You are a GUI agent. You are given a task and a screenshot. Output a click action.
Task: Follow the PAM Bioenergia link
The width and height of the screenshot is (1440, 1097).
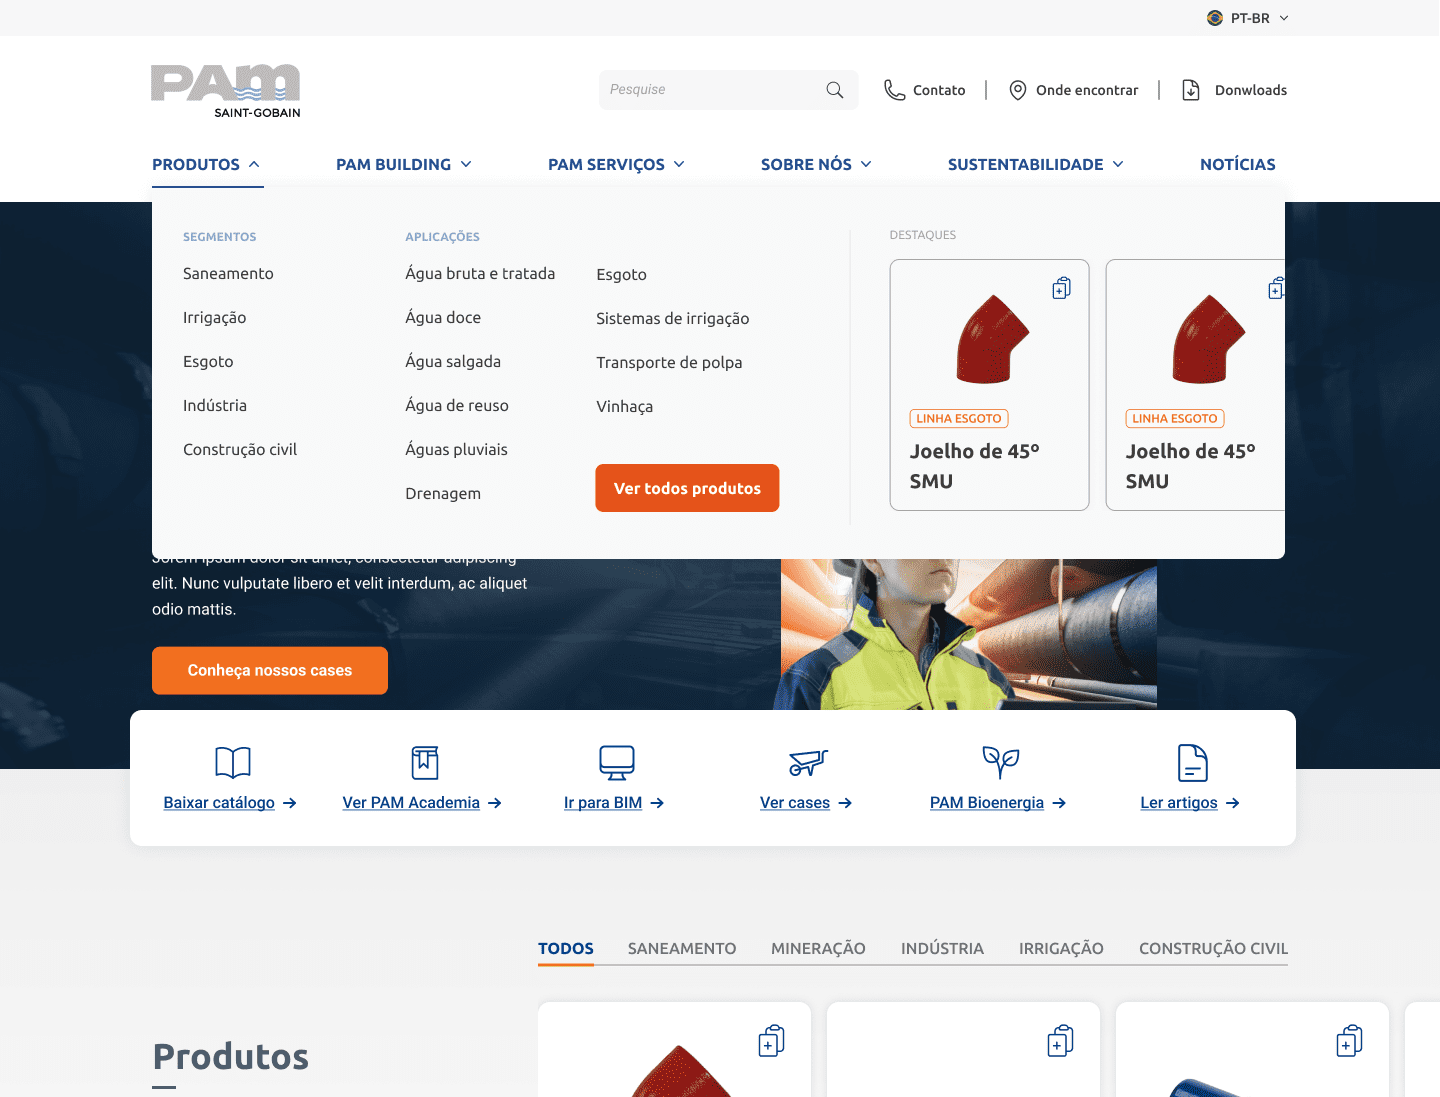(998, 802)
